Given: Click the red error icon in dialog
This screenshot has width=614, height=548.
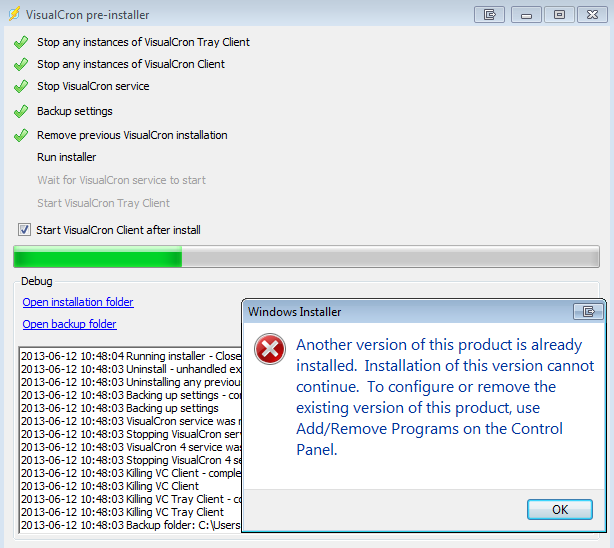Looking at the screenshot, I should pos(270,349).
